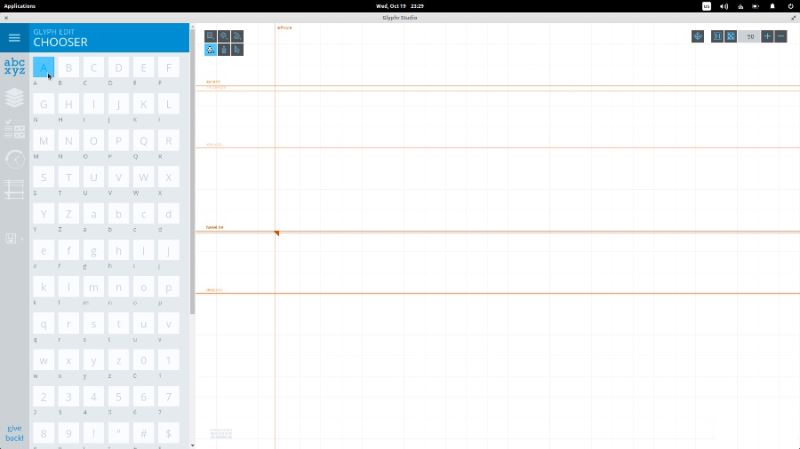Select the selected glyph A tile
This screenshot has width=800, height=449.
[x=43, y=67]
